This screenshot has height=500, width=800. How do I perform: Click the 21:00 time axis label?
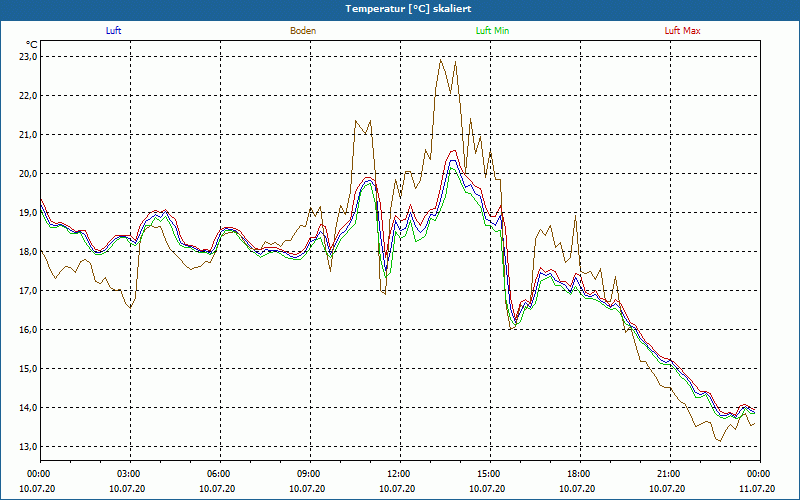pyautogui.click(x=670, y=474)
